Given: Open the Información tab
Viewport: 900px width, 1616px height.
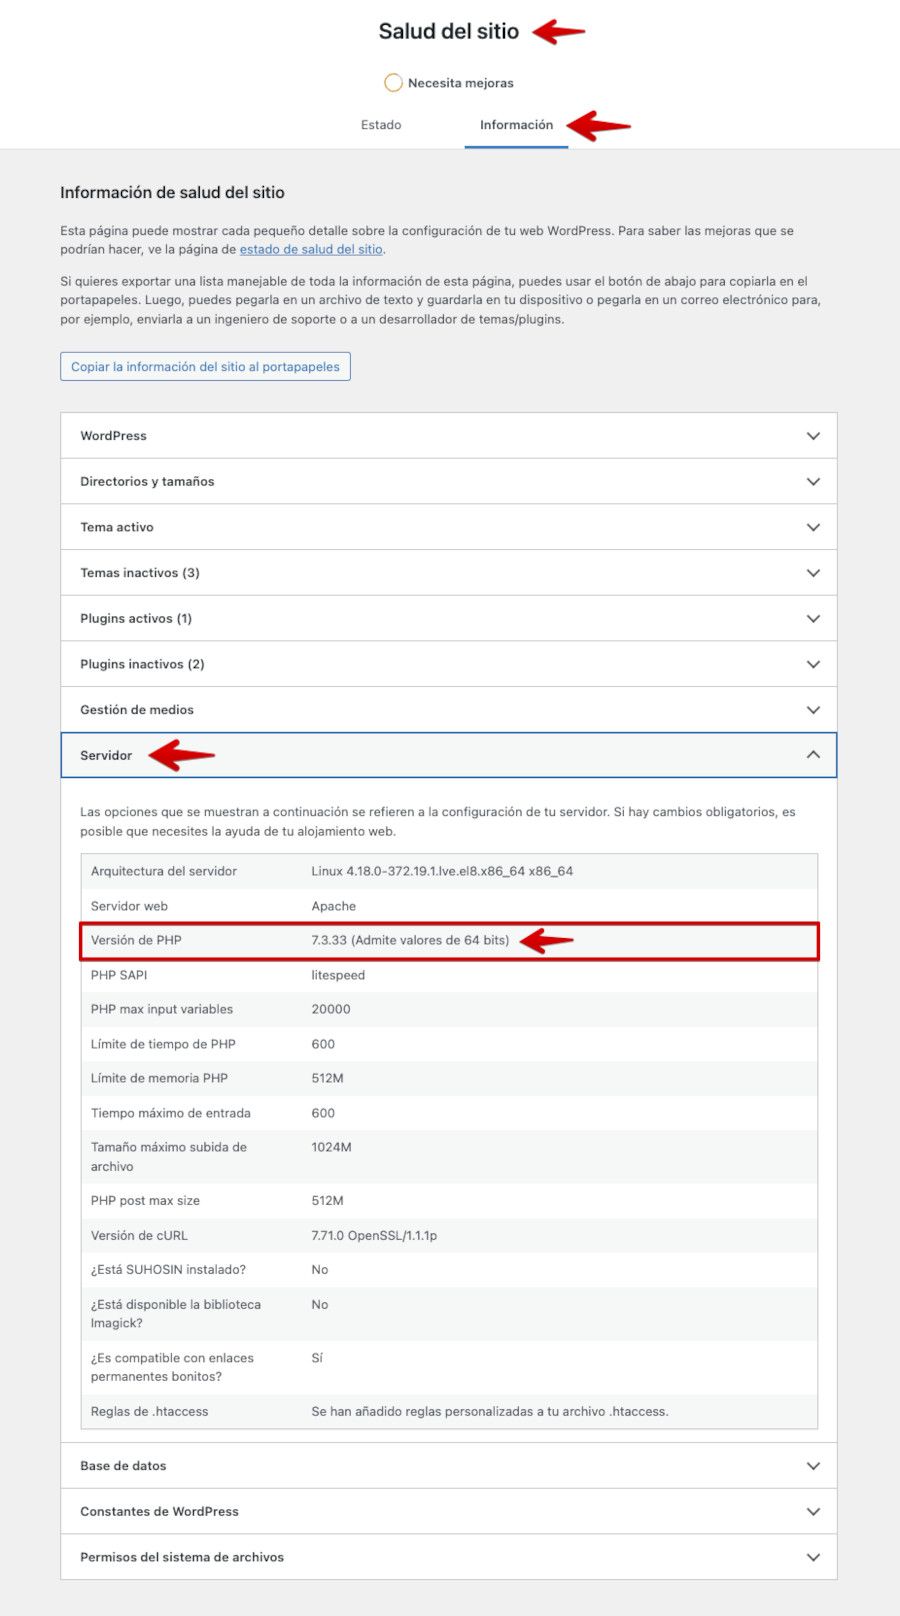Looking at the screenshot, I should (x=516, y=125).
